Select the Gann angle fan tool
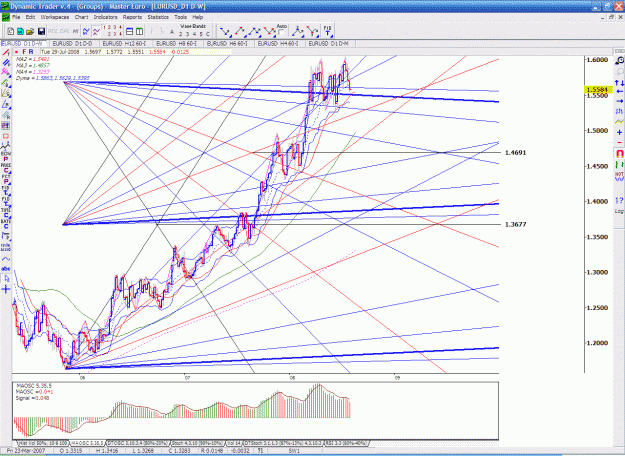The image size is (625, 456). (6, 92)
